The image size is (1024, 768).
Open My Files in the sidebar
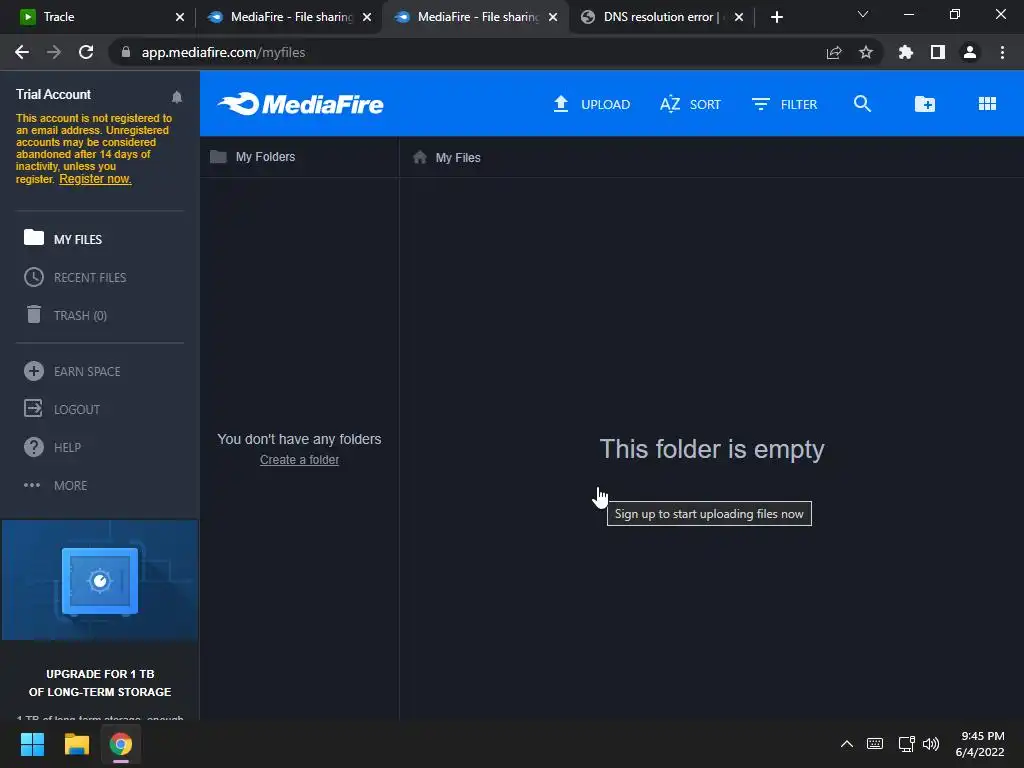pyautogui.click(x=63, y=239)
